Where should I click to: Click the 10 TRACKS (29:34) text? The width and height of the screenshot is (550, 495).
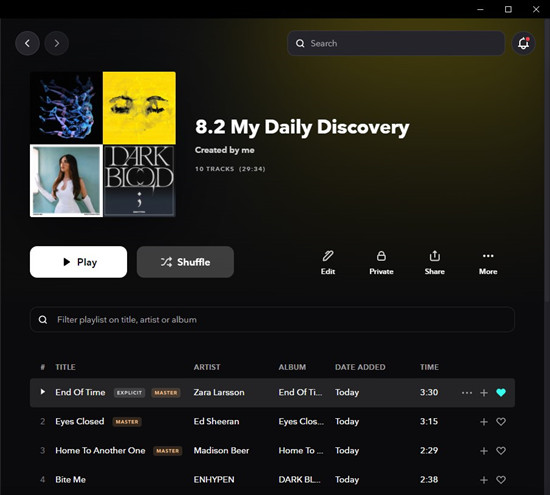click(x=230, y=169)
